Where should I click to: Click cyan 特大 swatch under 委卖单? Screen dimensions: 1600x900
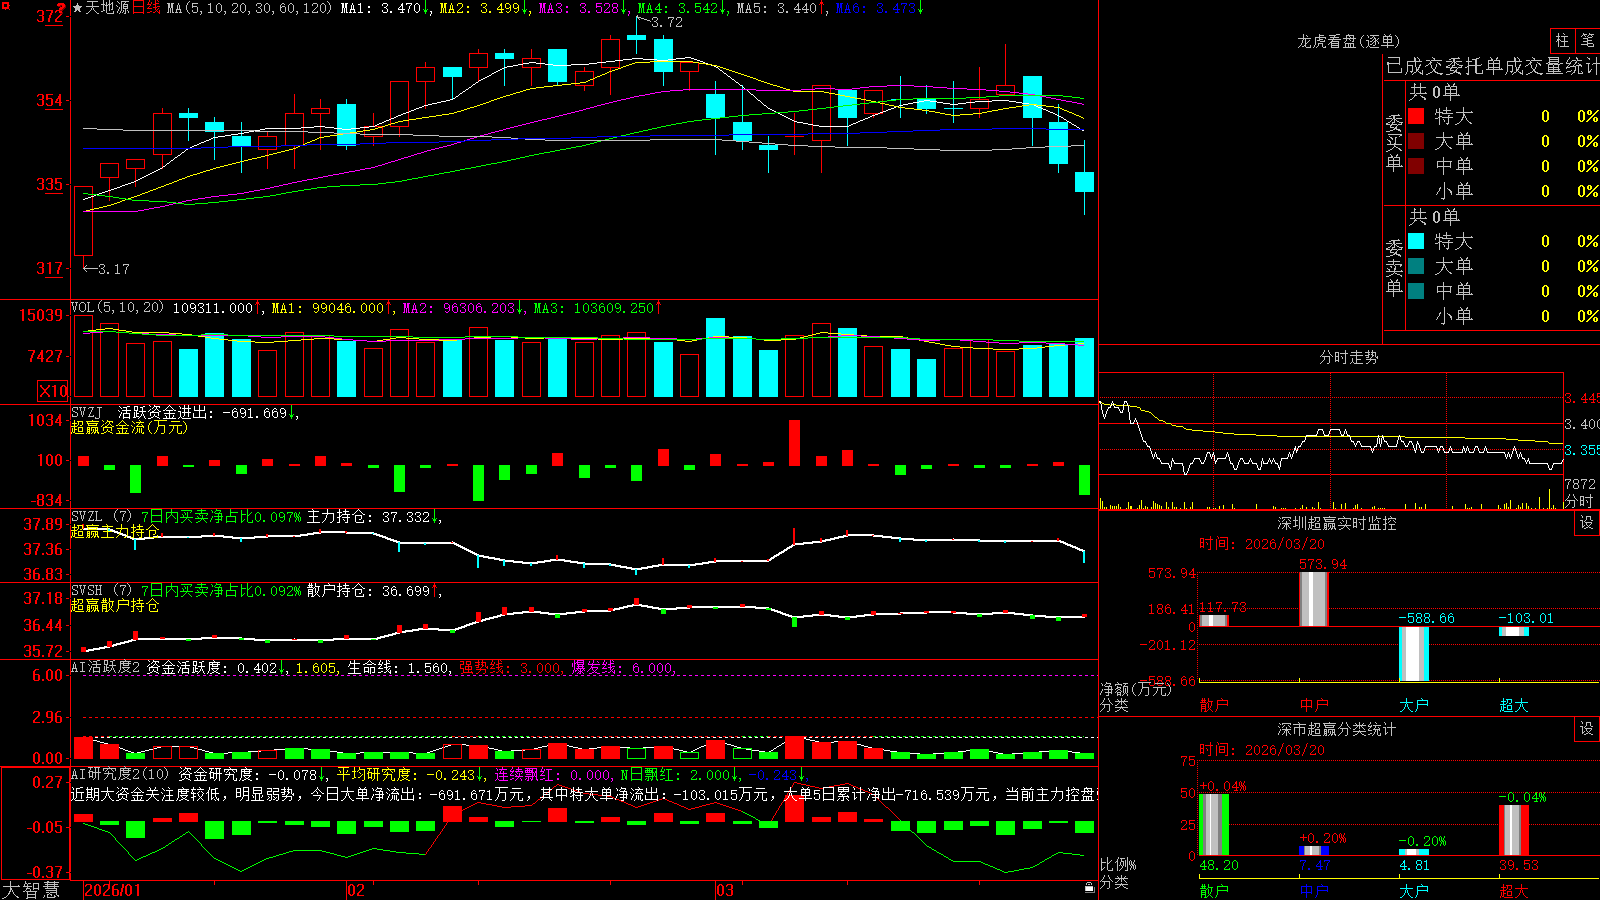(x=1416, y=241)
